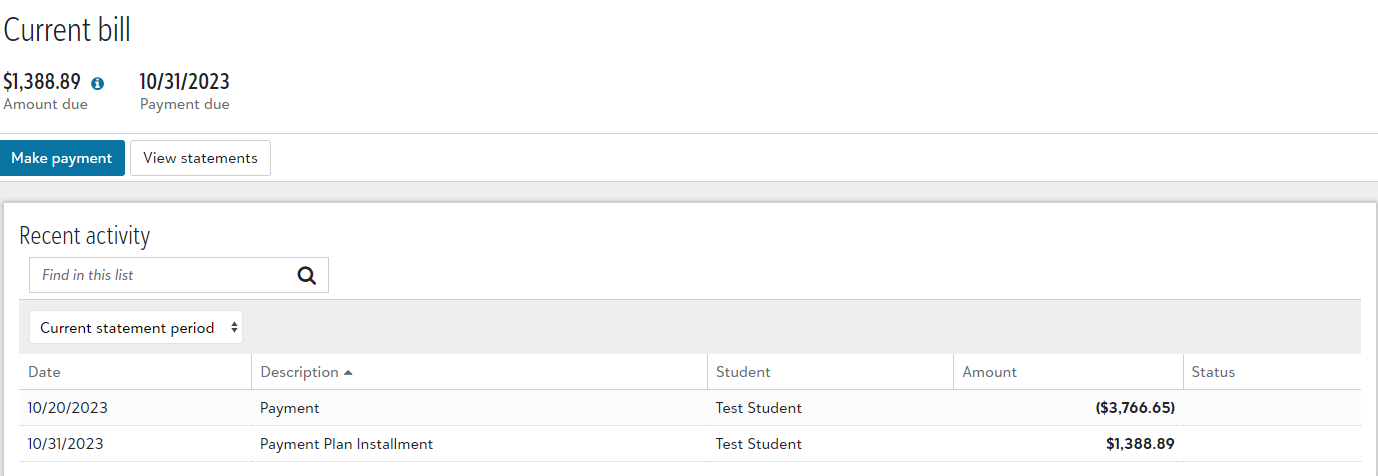This screenshot has width=1378, height=476.
Task: Sort by the Status column header
Action: click(1213, 372)
